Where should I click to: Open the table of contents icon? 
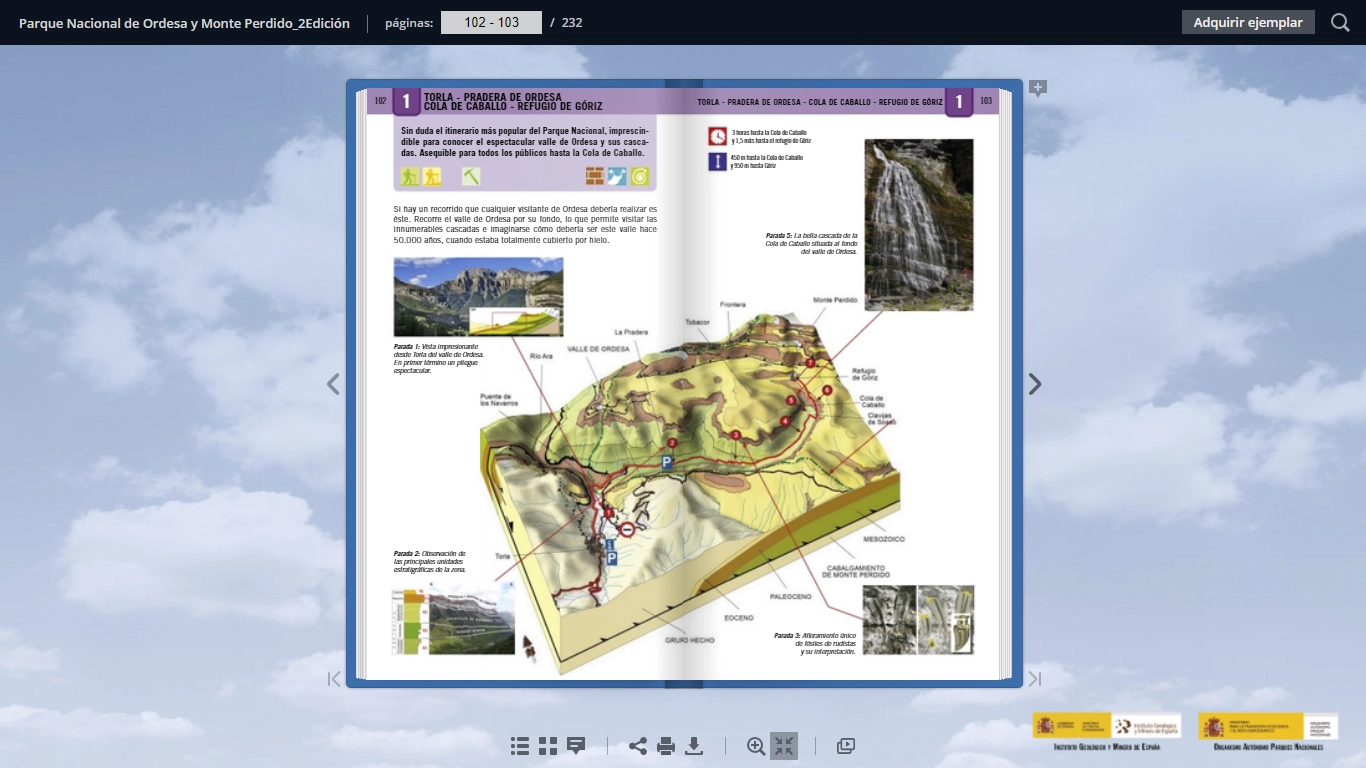[518, 745]
